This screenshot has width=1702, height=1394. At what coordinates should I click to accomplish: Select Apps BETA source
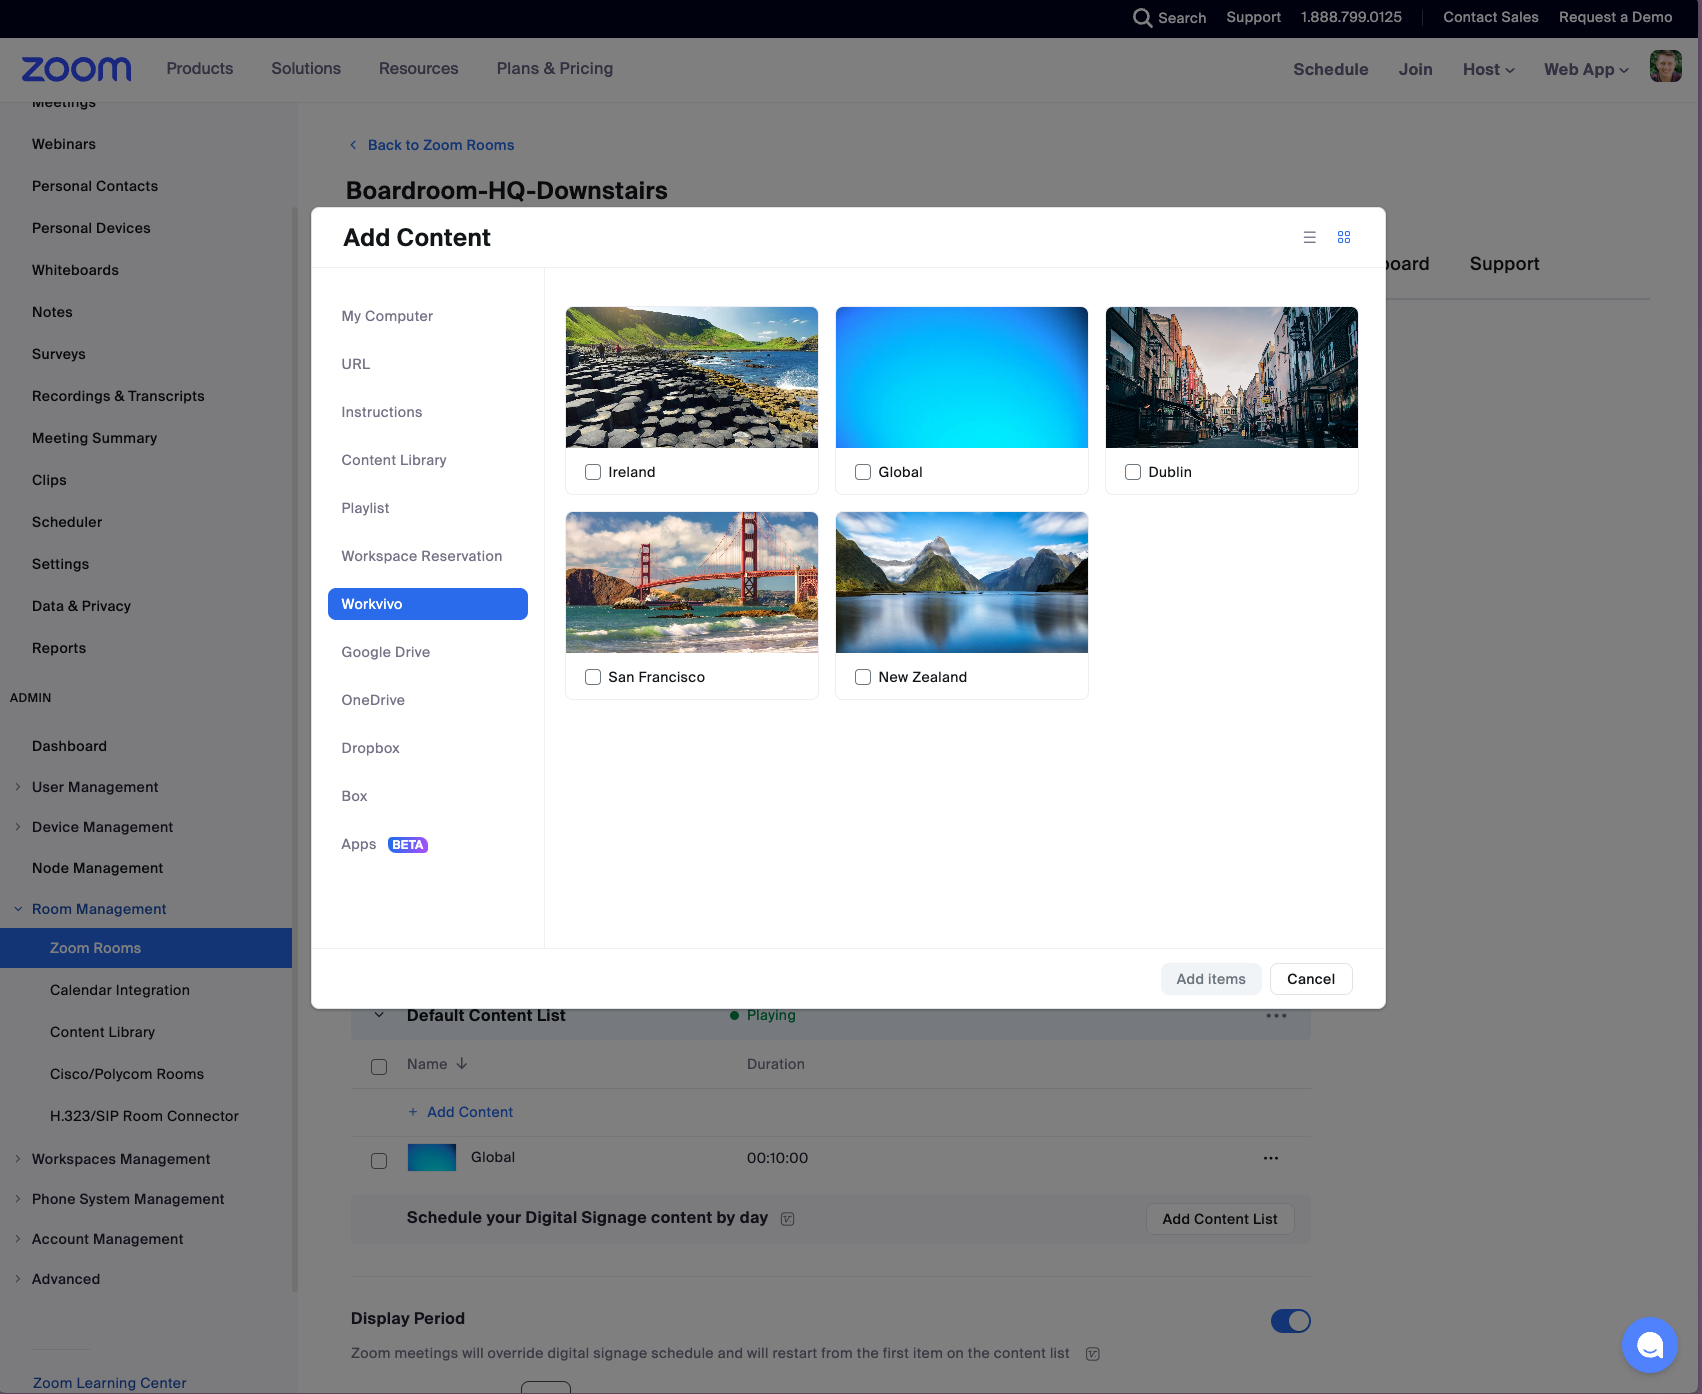(428, 844)
